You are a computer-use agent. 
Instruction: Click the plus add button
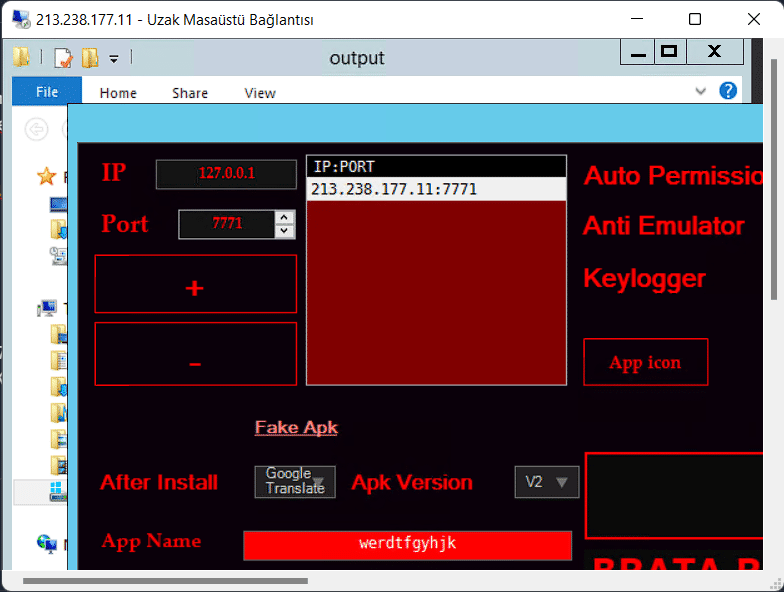click(x=196, y=284)
